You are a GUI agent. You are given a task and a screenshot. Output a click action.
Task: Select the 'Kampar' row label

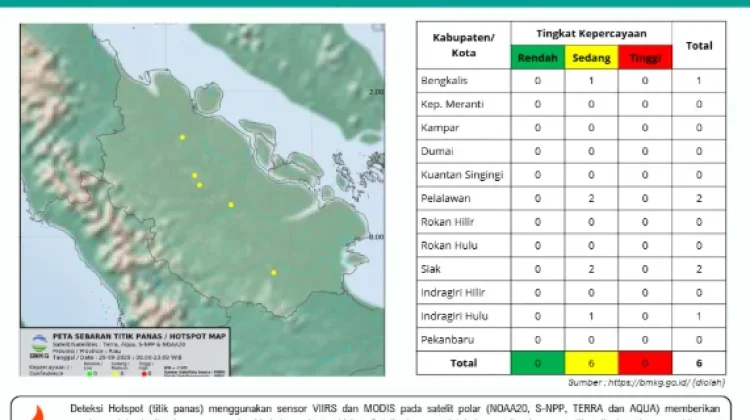[x=440, y=128]
